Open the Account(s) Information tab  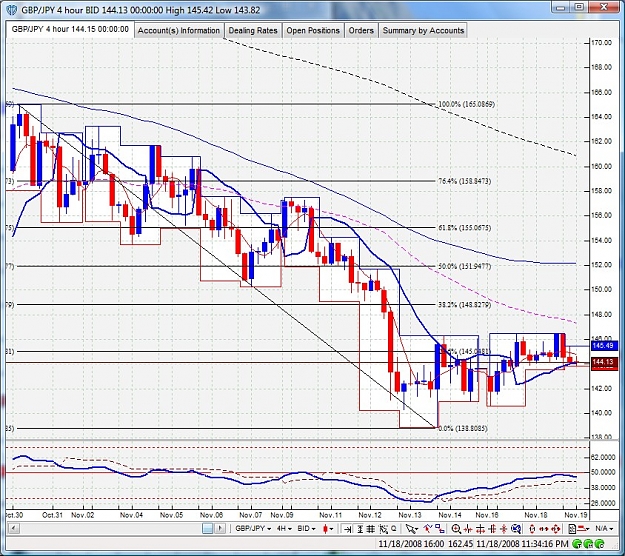[x=179, y=31]
